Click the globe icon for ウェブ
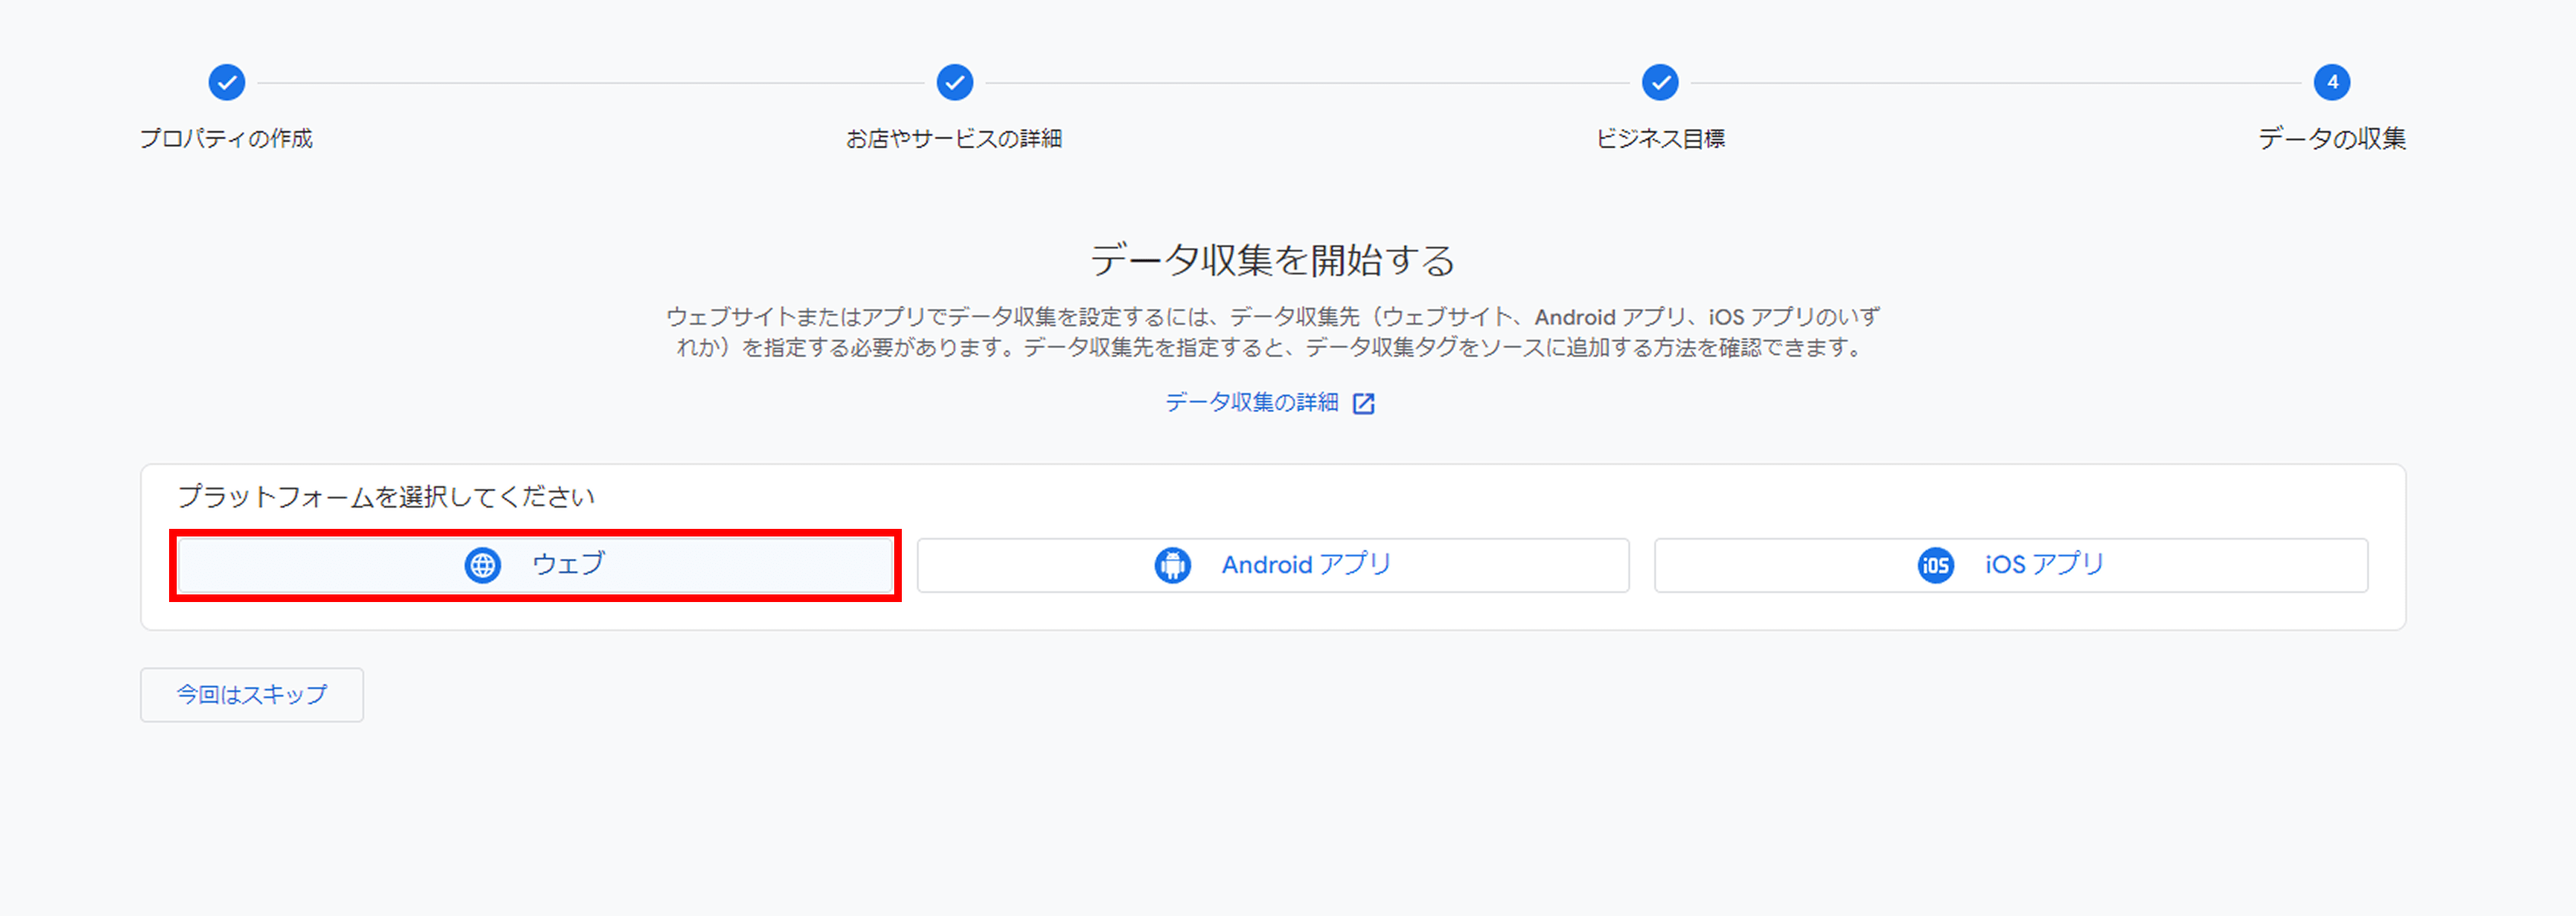Screen dimensions: 2576x916 point(483,565)
